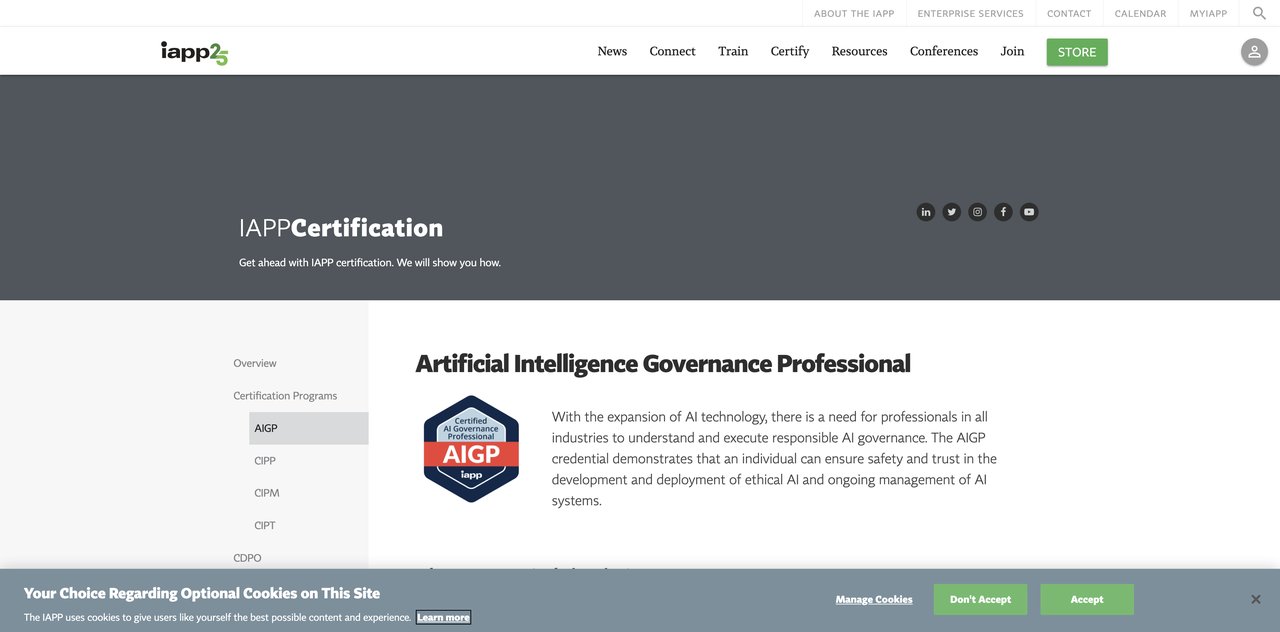Open the MyIAPP link
Viewport: 1280px width, 632px height.
tap(1208, 14)
